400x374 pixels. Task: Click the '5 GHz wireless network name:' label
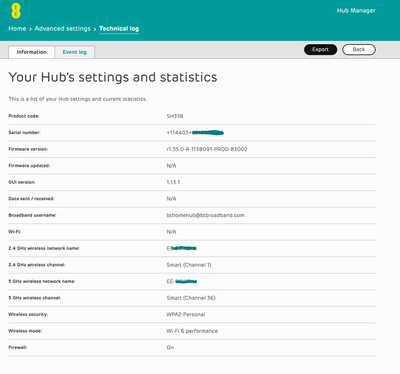pyautogui.click(x=42, y=281)
